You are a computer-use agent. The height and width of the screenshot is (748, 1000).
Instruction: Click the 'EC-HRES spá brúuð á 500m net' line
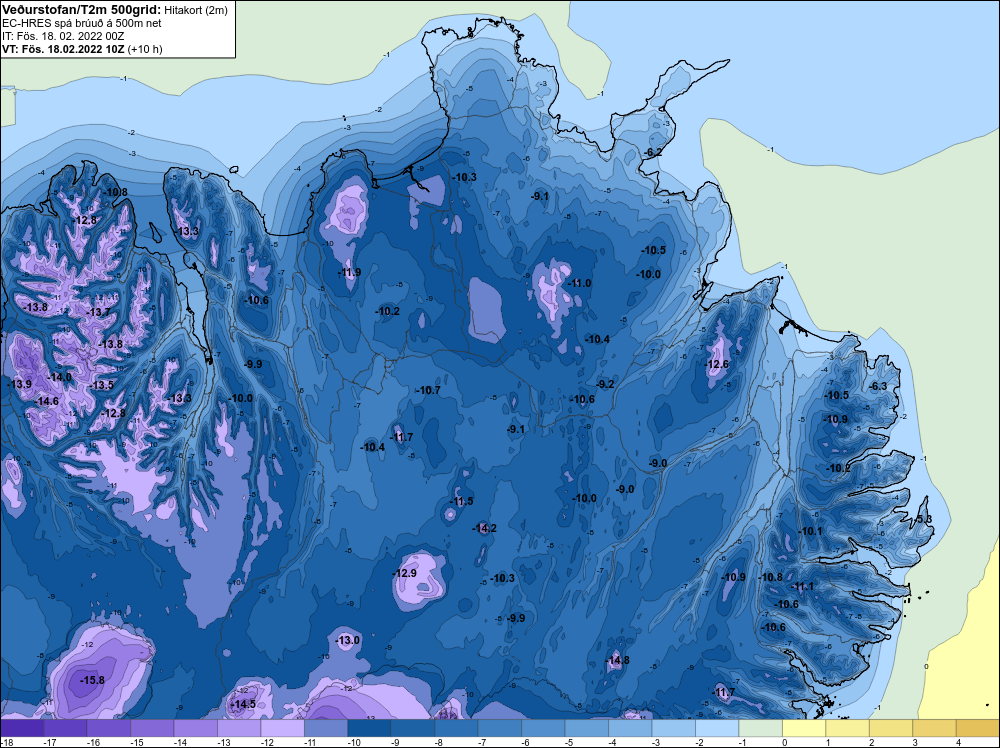82,23
